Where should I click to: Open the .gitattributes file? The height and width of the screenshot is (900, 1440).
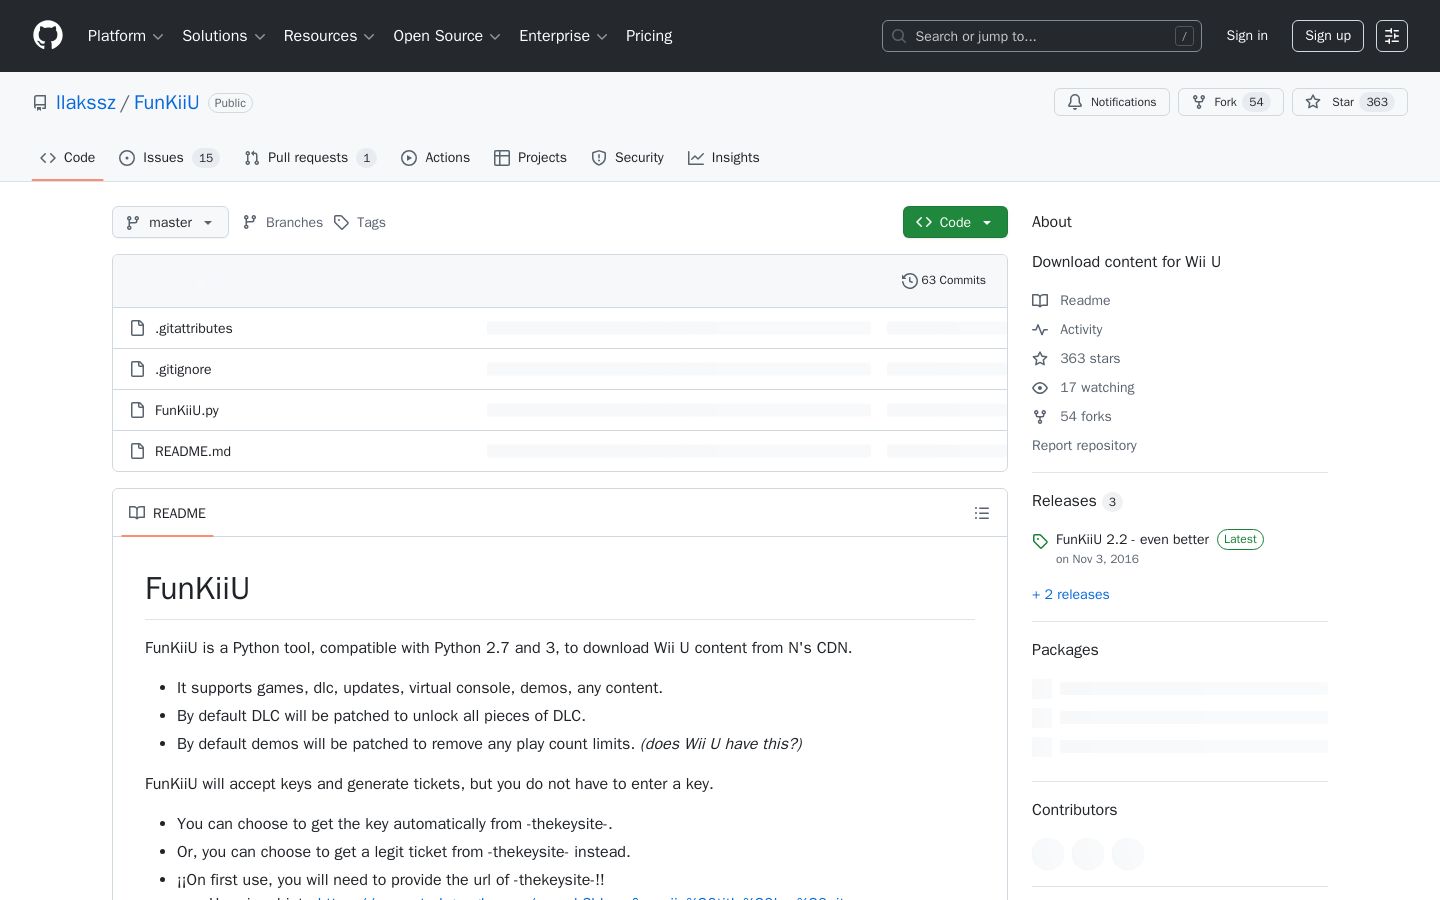pos(194,328)
